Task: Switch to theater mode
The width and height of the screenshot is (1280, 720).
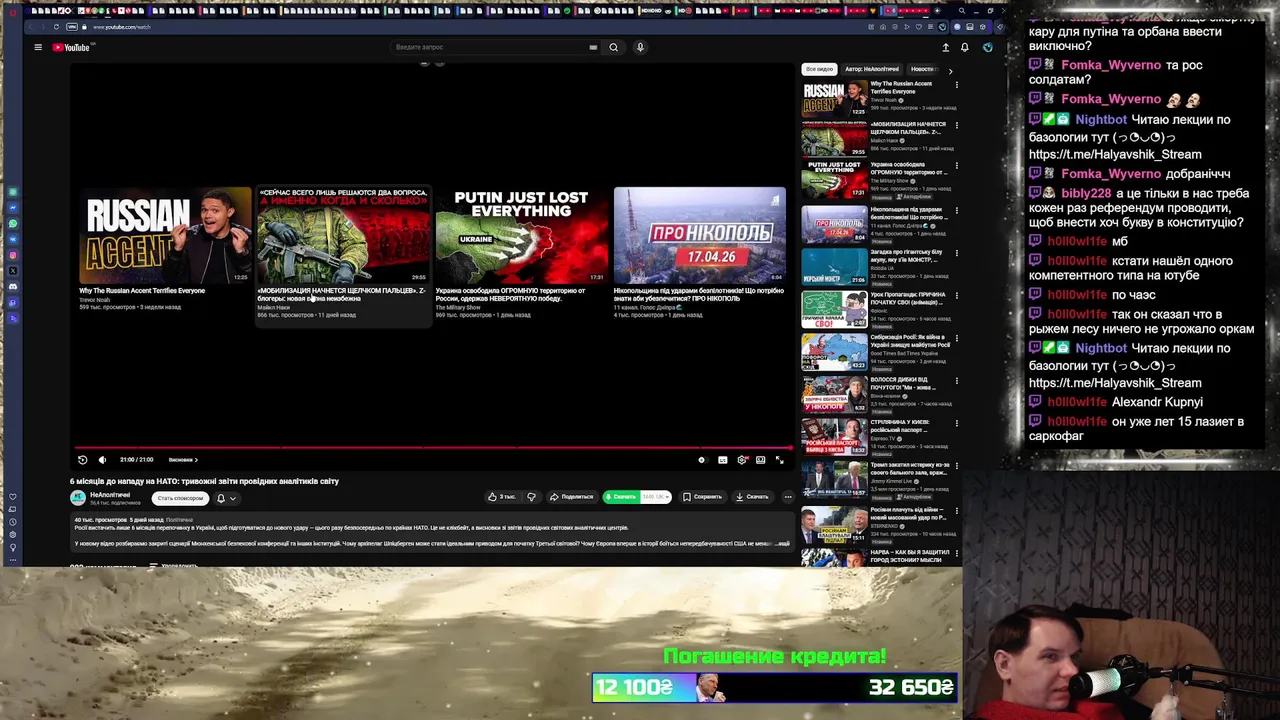Action: coord(761,460)
